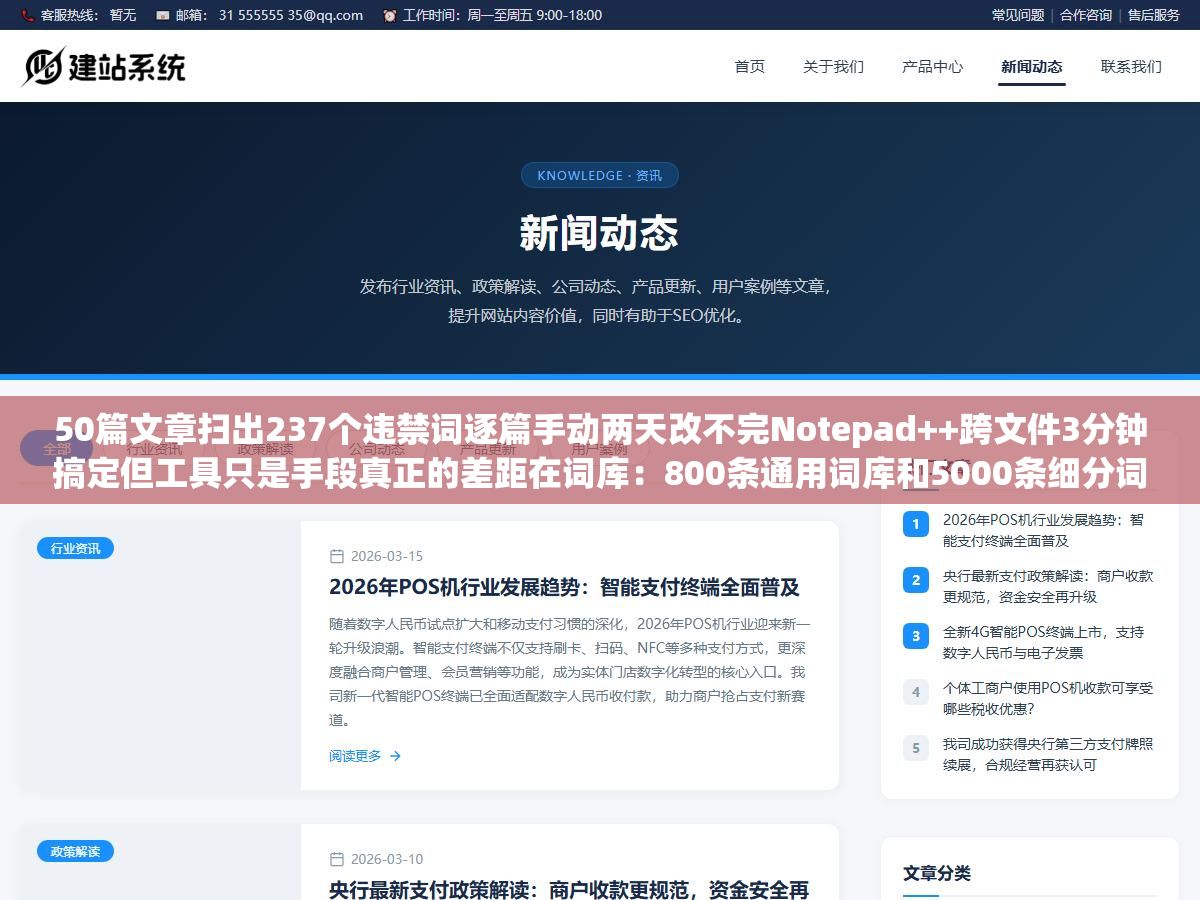
Task: Click the 客服热线: 暂无 text
Action: click(x=88, y=15)
